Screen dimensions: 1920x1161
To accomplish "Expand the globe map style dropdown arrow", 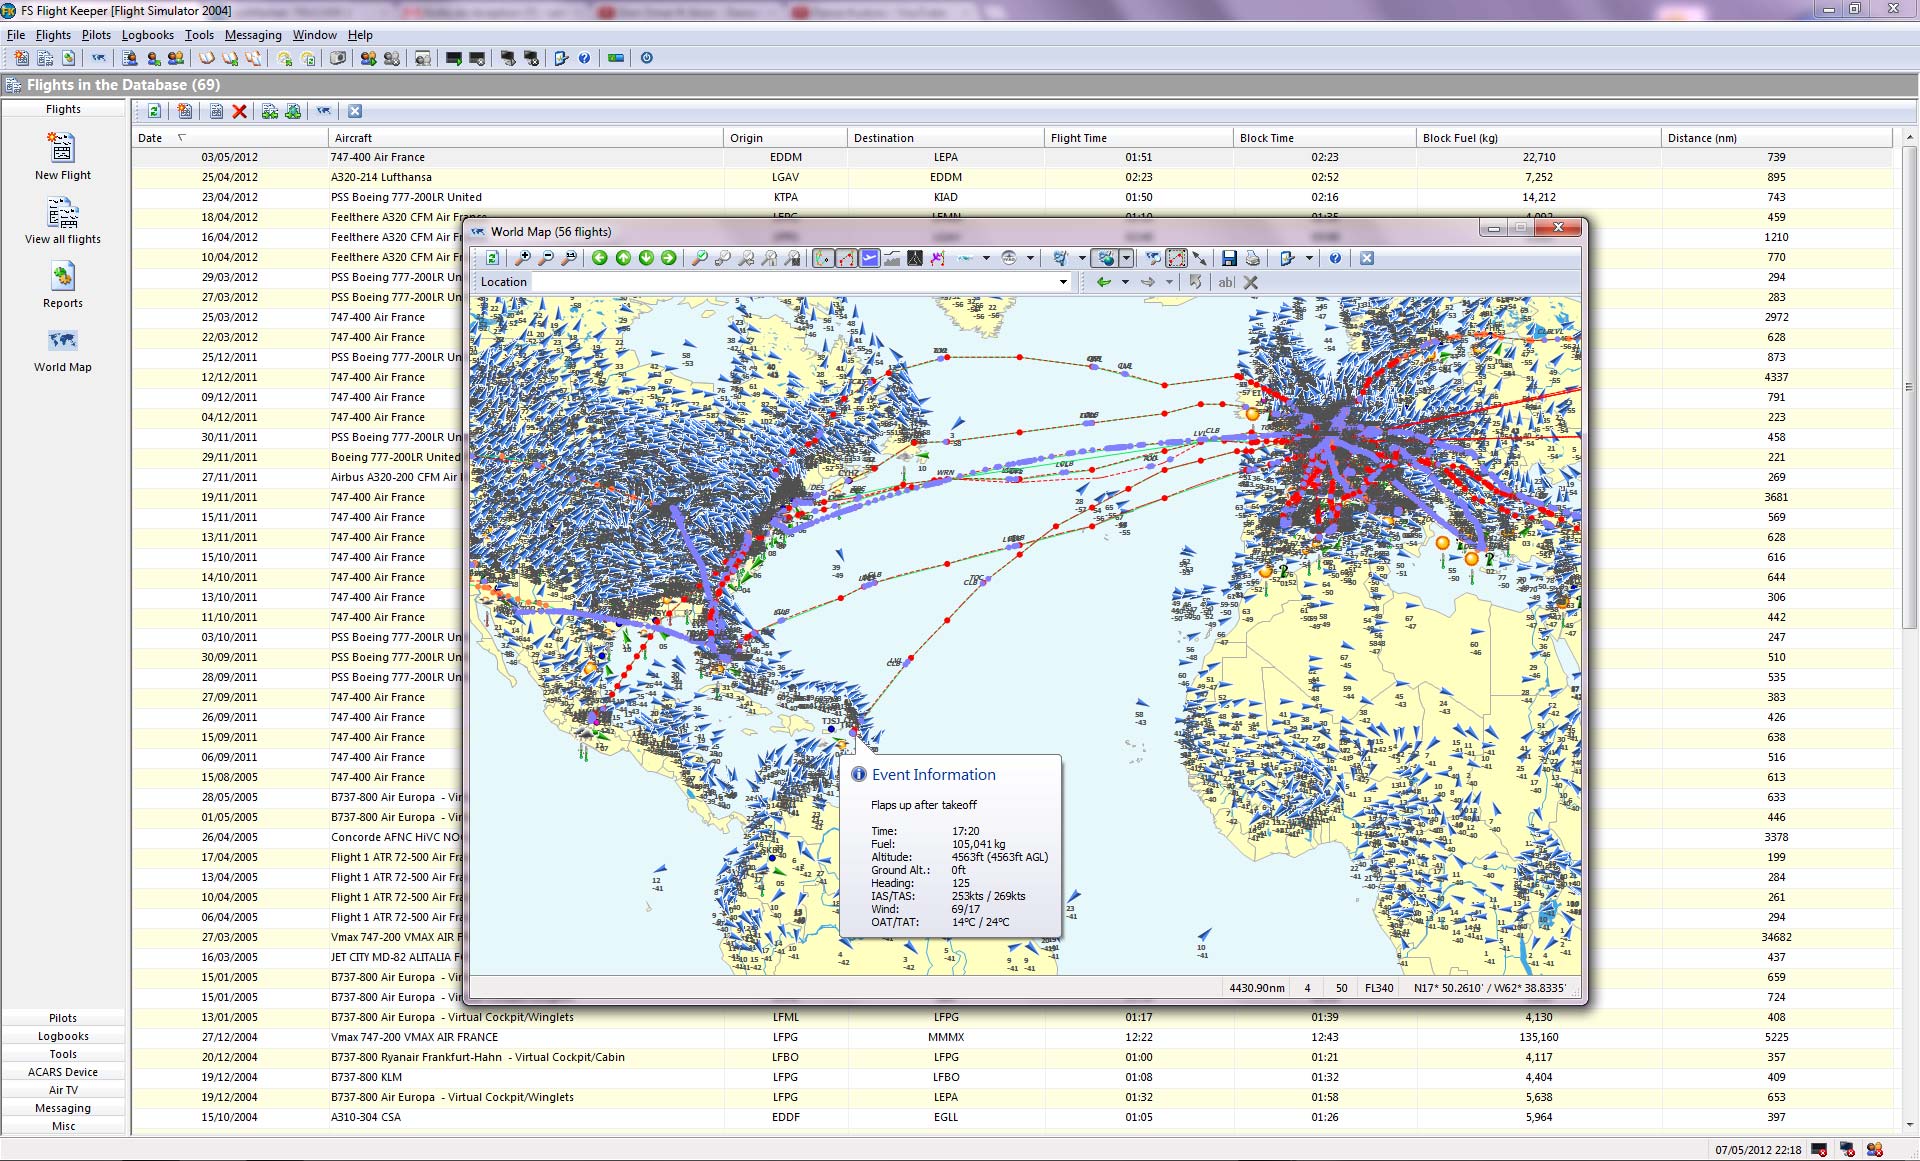I will 1126,258.
